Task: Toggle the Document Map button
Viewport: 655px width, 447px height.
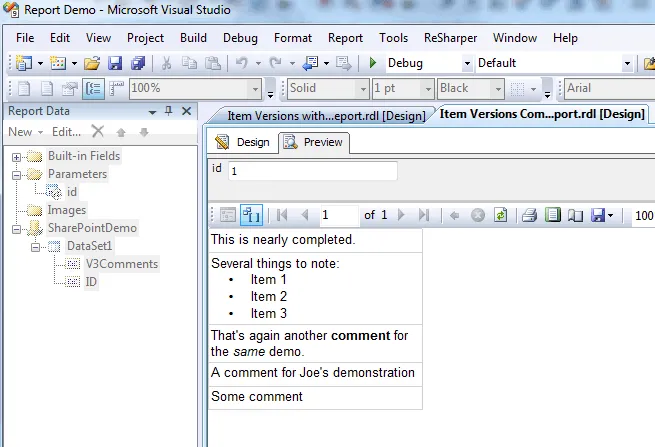Action: [x=227, y=215]
